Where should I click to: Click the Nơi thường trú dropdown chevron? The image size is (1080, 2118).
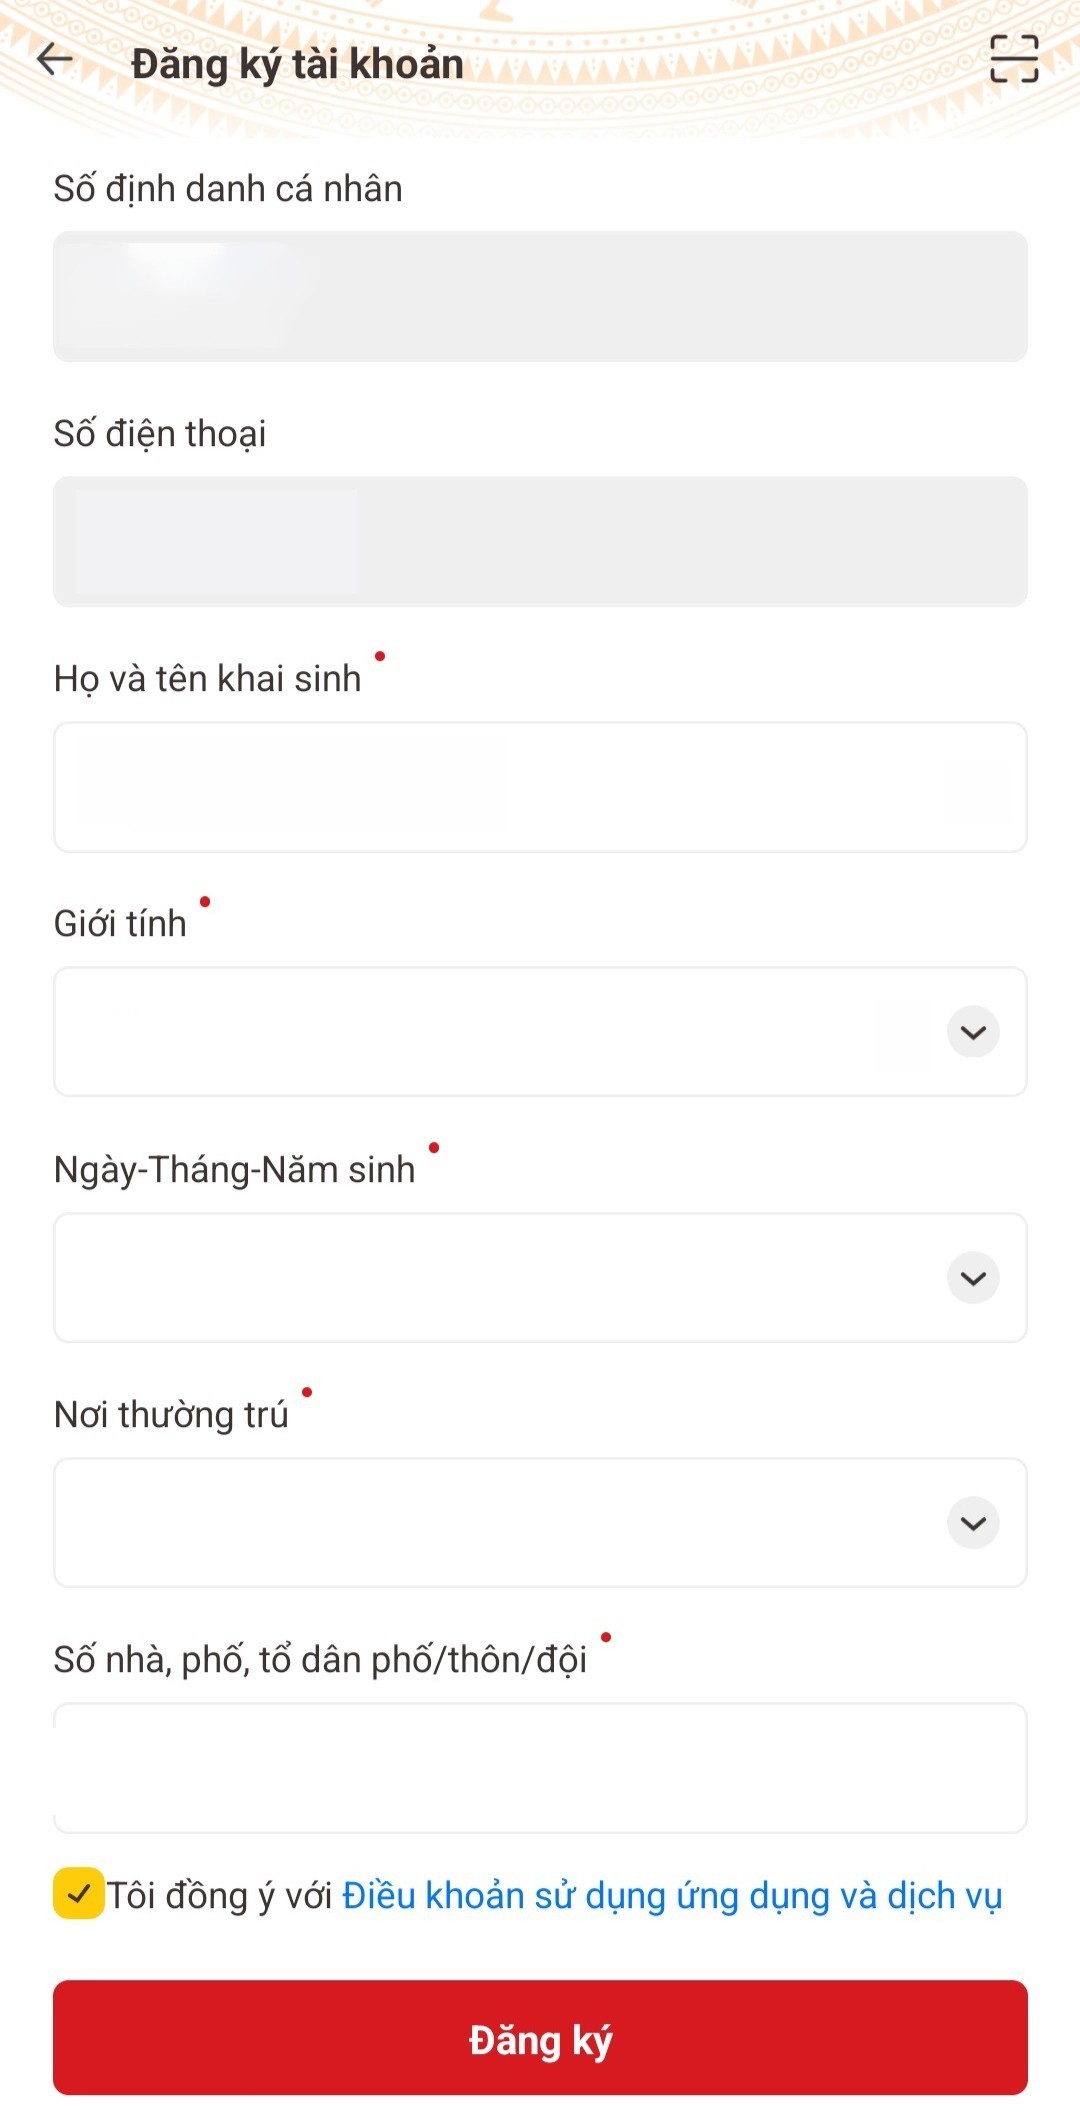(x=971, y=1523)
